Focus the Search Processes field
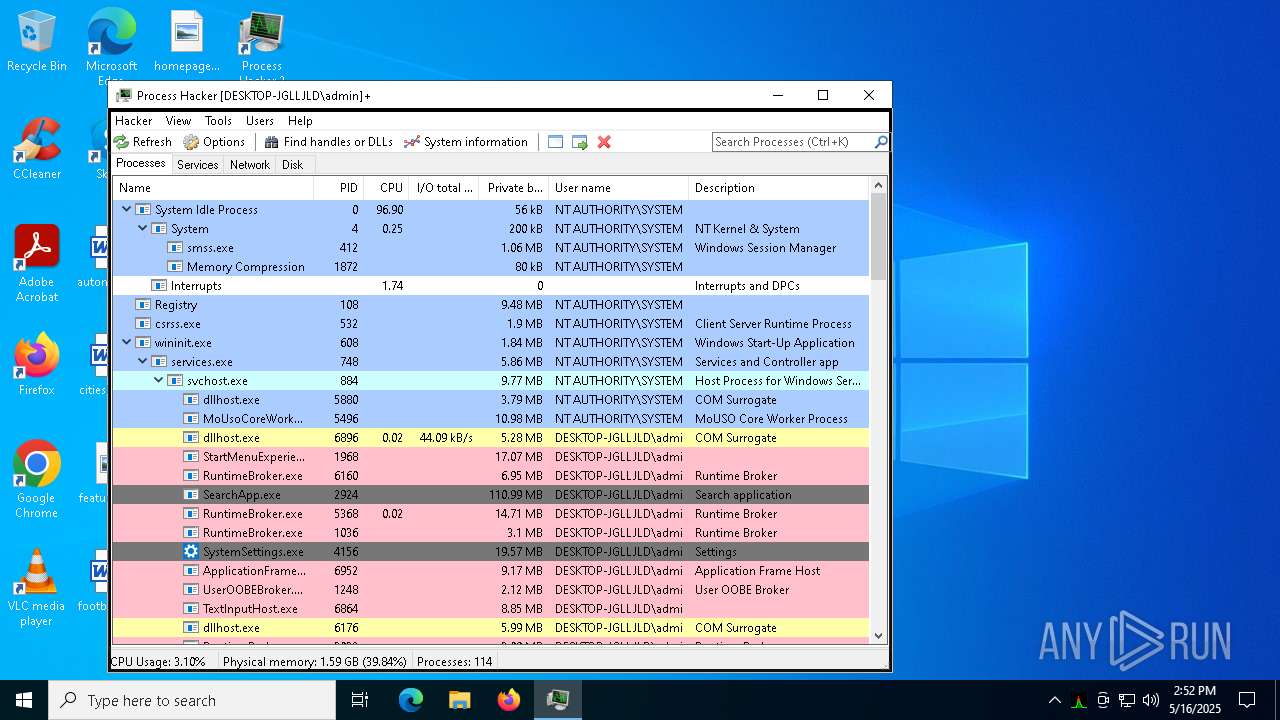This screenshot has height=720, width=1280. (x=793, y=142)
